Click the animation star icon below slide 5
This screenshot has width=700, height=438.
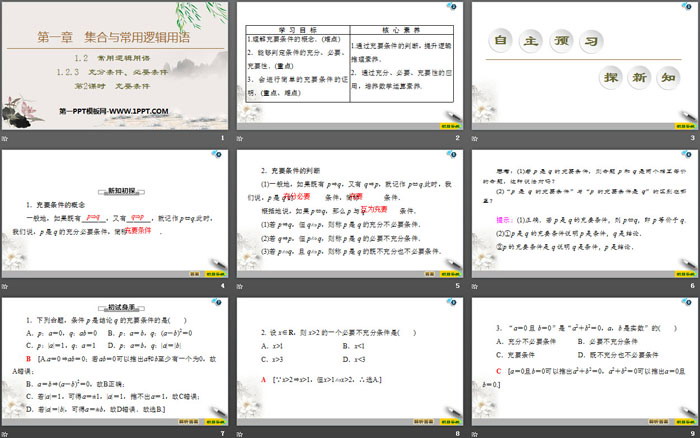[x=240, y=285]
